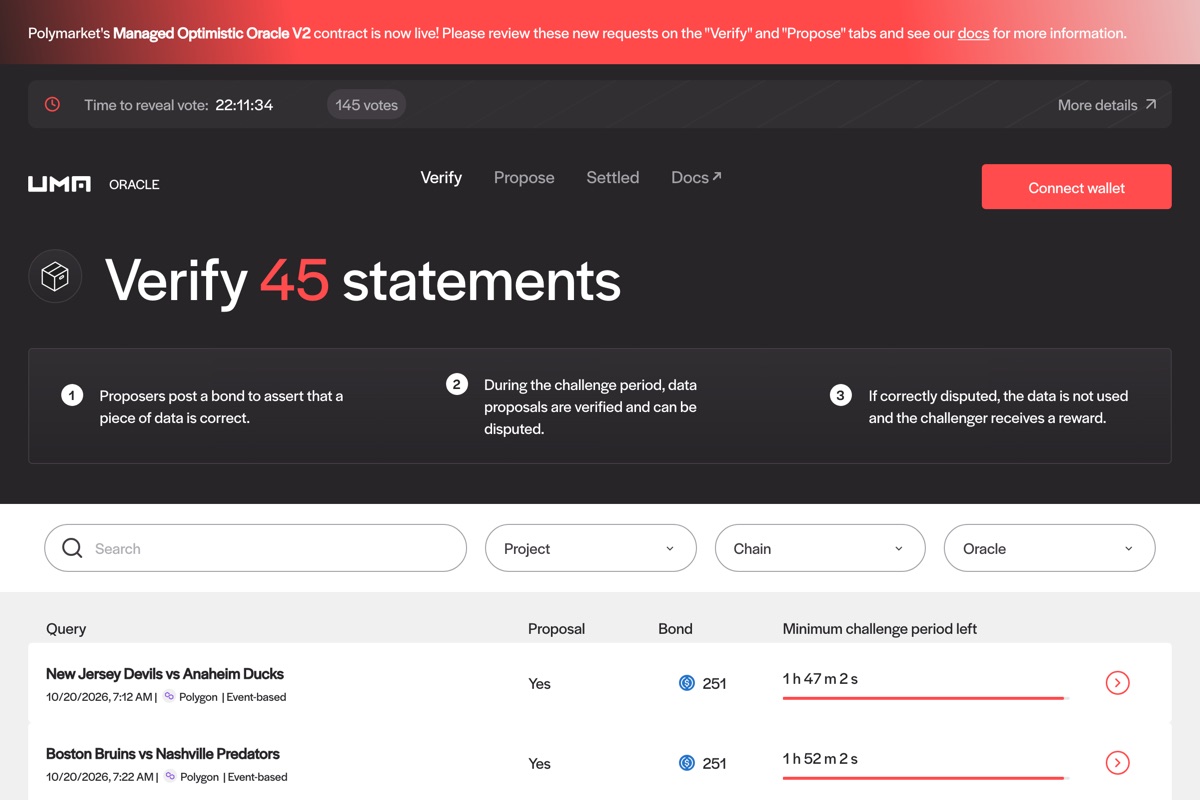
Task: Click the Bruins row challenge progress bar
Action: coord(925,778)
